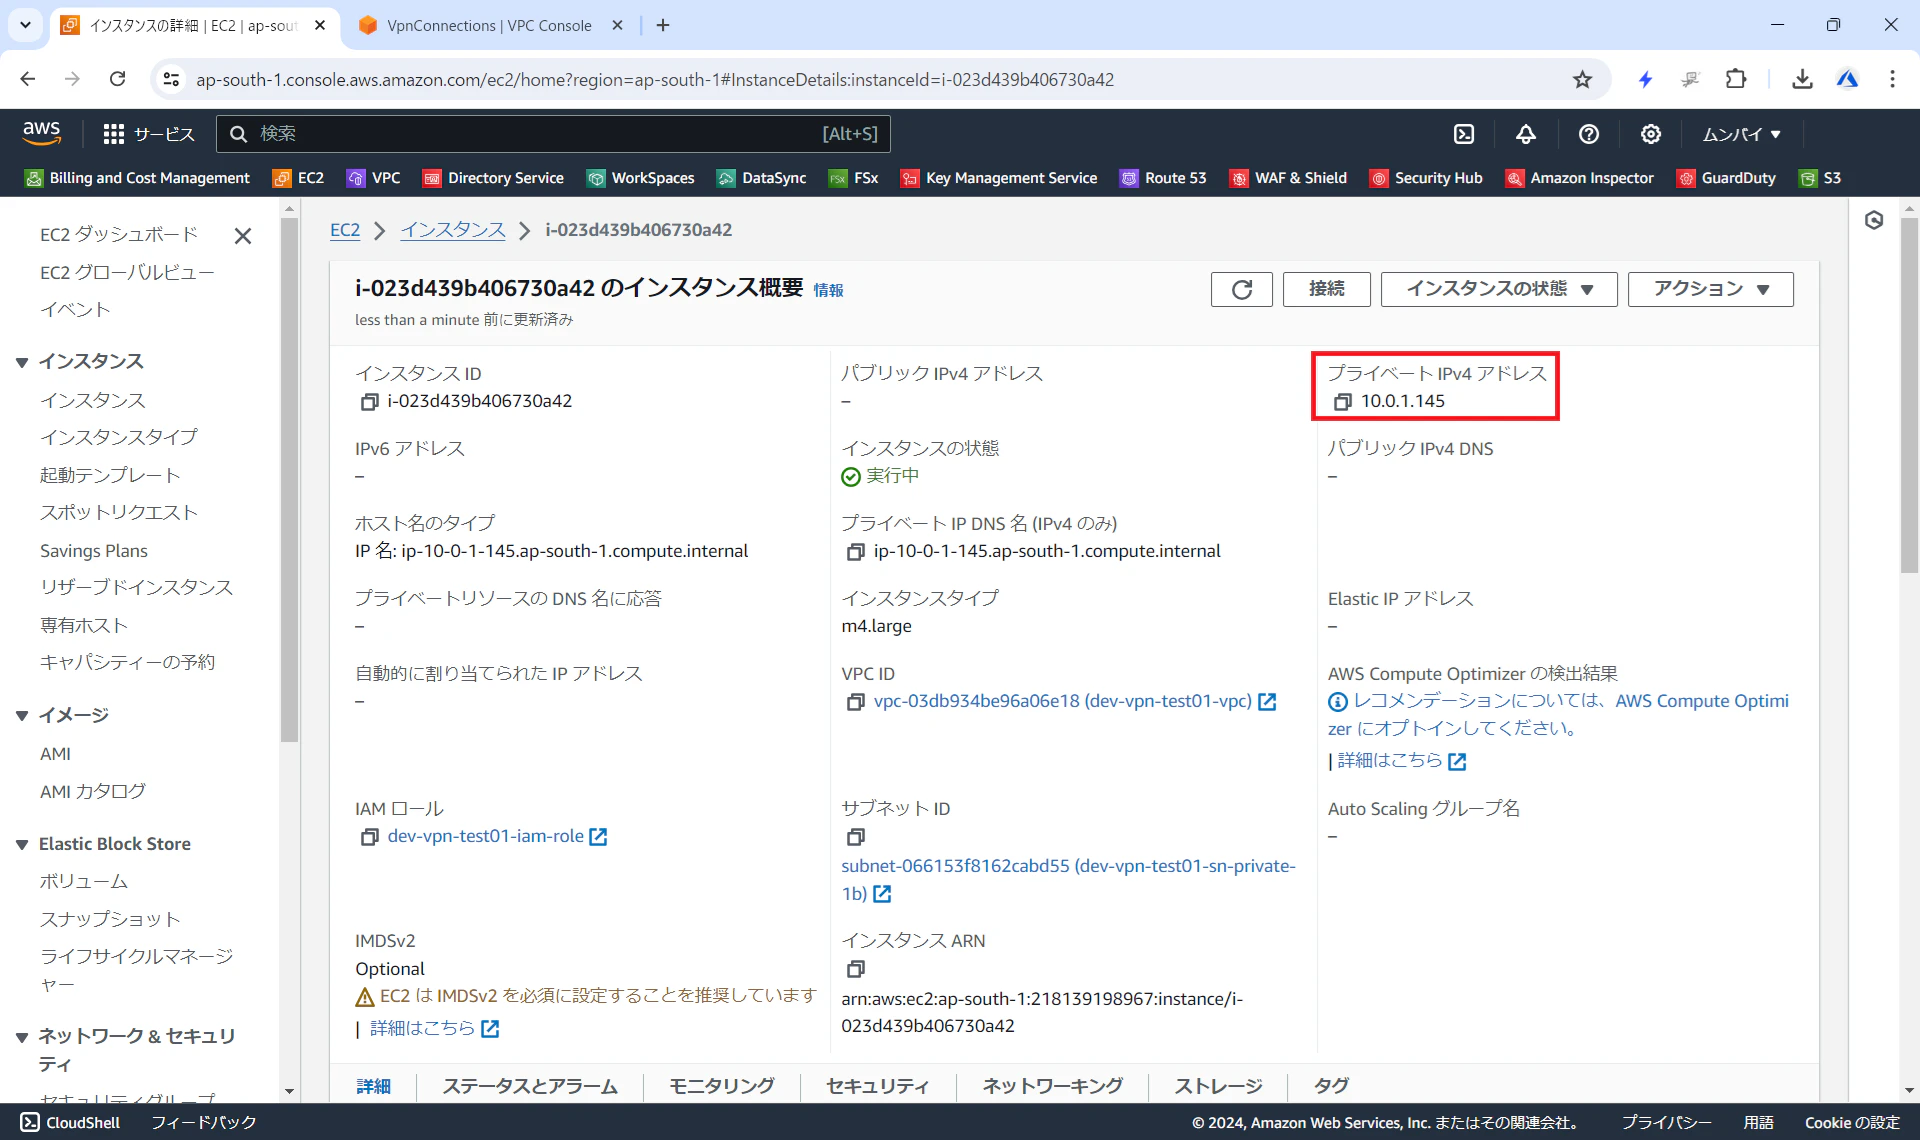The height and width of the screenshot is (1140, 1920).
Task: Open the Chrome three-dot menu
Action: coord(1892,79)
